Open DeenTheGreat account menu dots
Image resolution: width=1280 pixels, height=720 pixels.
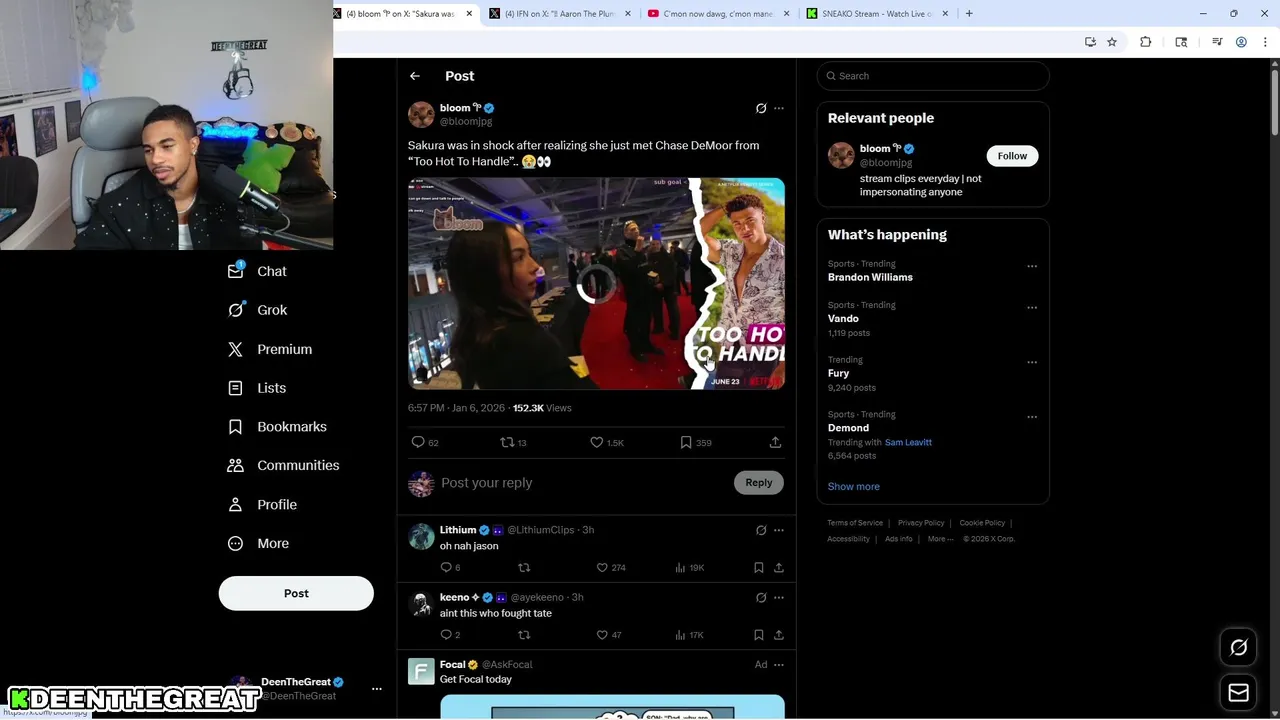(377, 689)
